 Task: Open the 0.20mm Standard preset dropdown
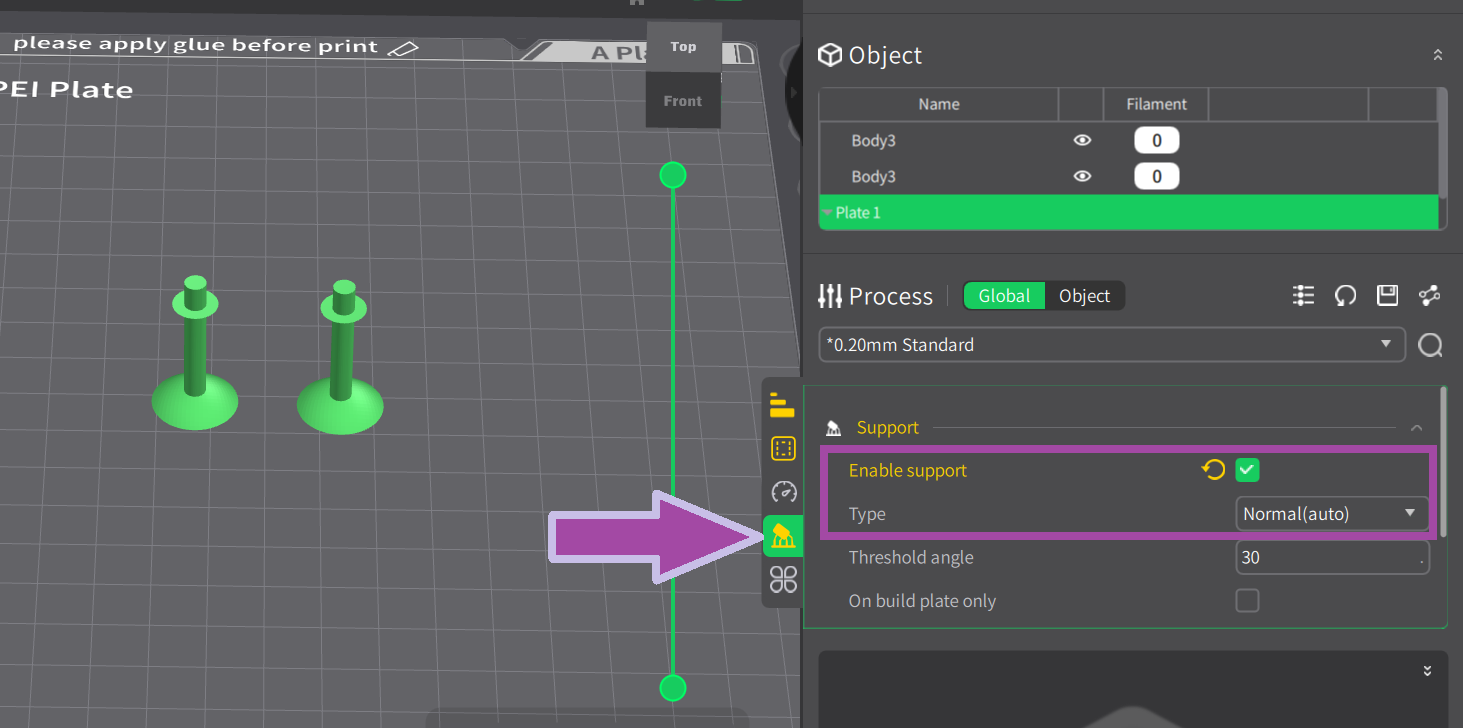pos(1112,345)
